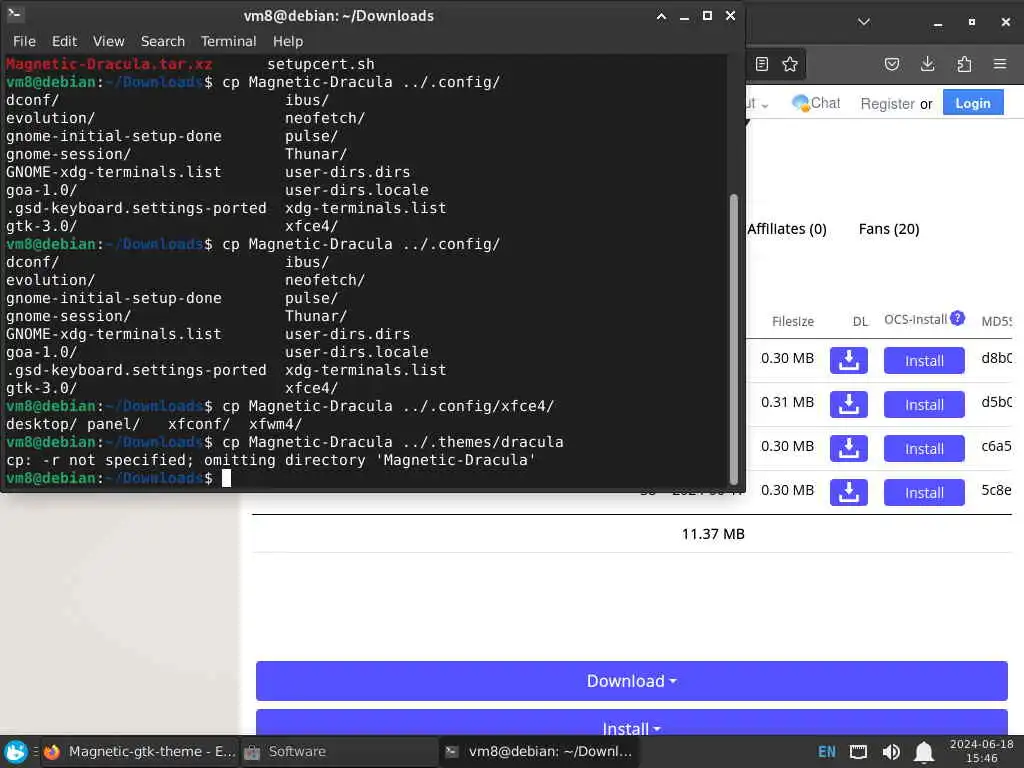
Task: Switch to Firefox Magnetic-gtk-theme taskbar item
Action: coord(140,752)
